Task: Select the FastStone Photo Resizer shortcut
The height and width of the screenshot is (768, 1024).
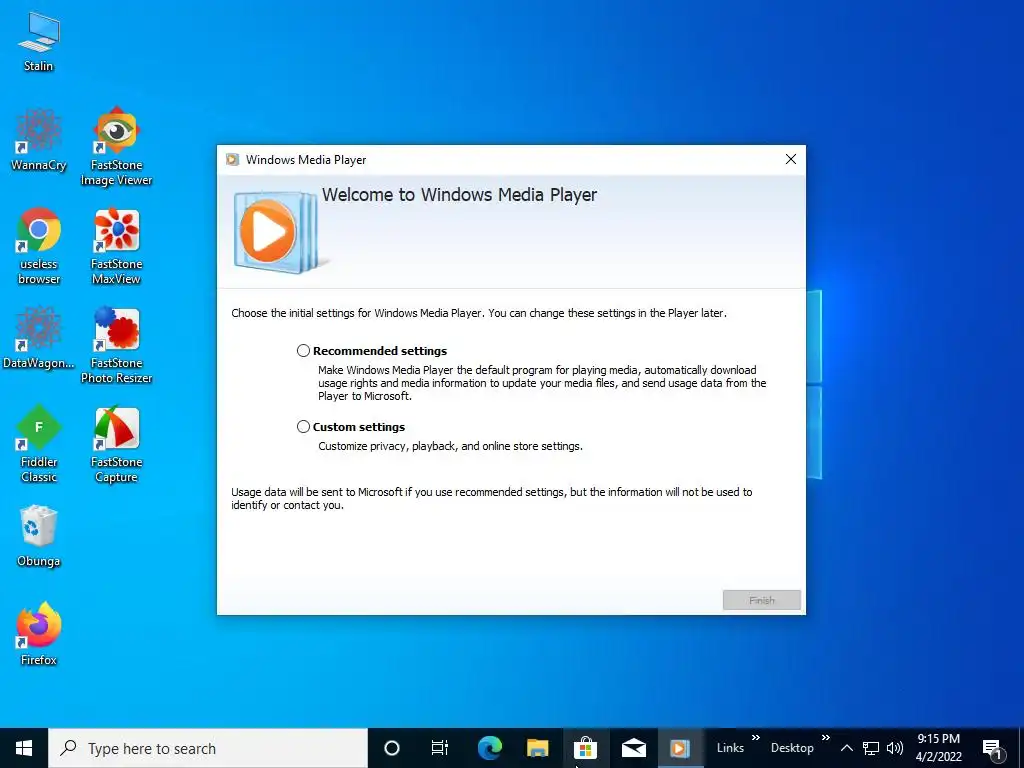Action: click(x=116, y=345)
